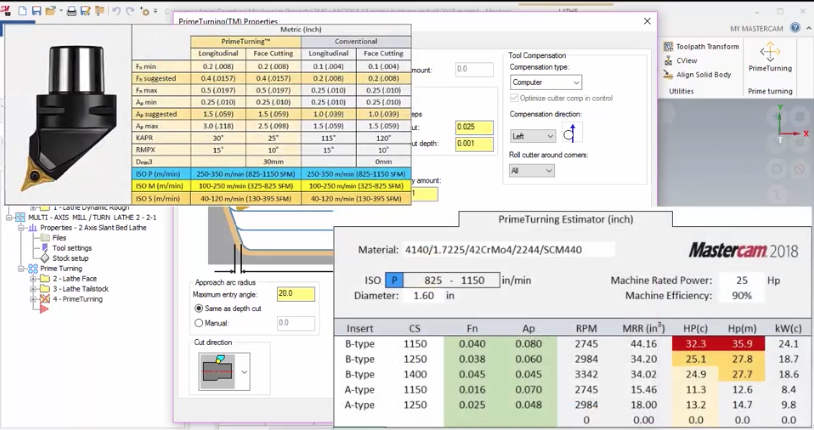Click the 4 - PrimeTurning crossed folder icon
The height and width of the screenshot is (430, 814).
(45, 299)
